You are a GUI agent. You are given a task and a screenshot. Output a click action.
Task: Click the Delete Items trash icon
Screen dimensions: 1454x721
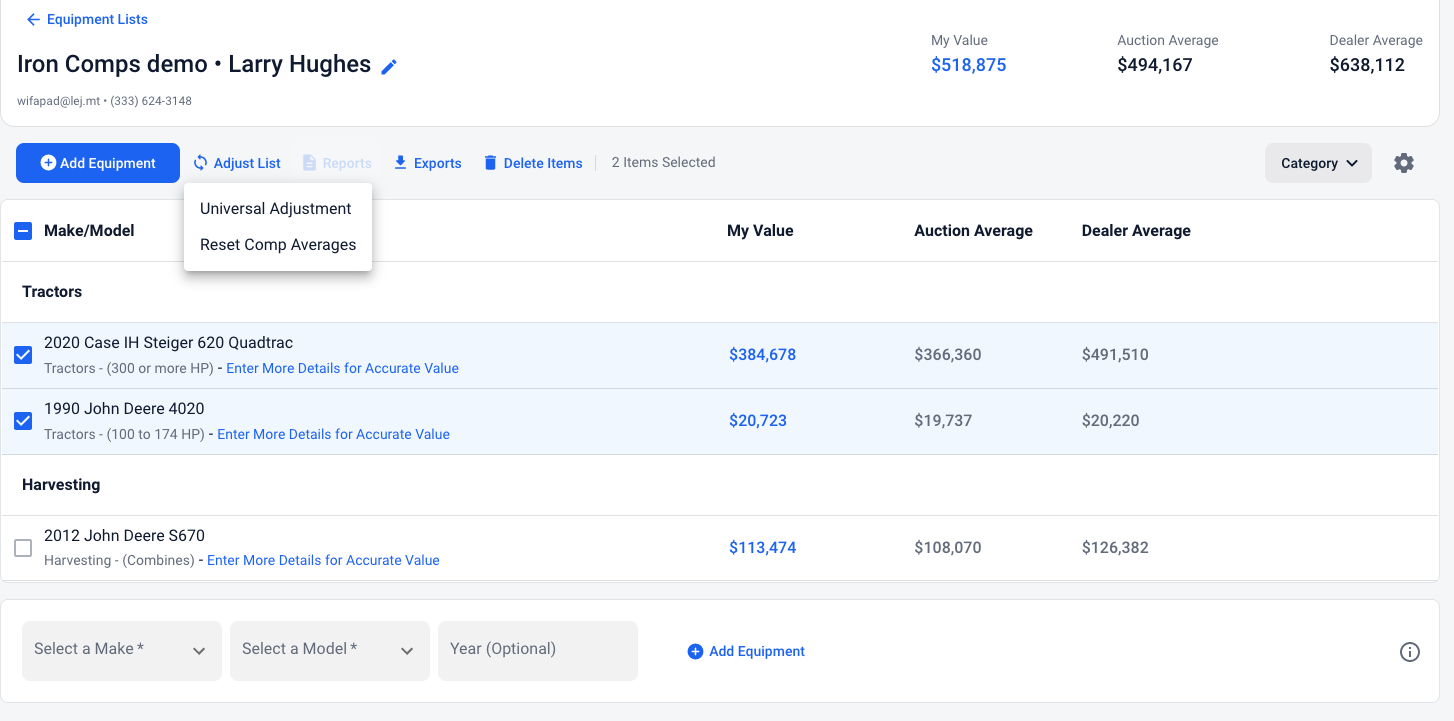[x=490, y=163]
